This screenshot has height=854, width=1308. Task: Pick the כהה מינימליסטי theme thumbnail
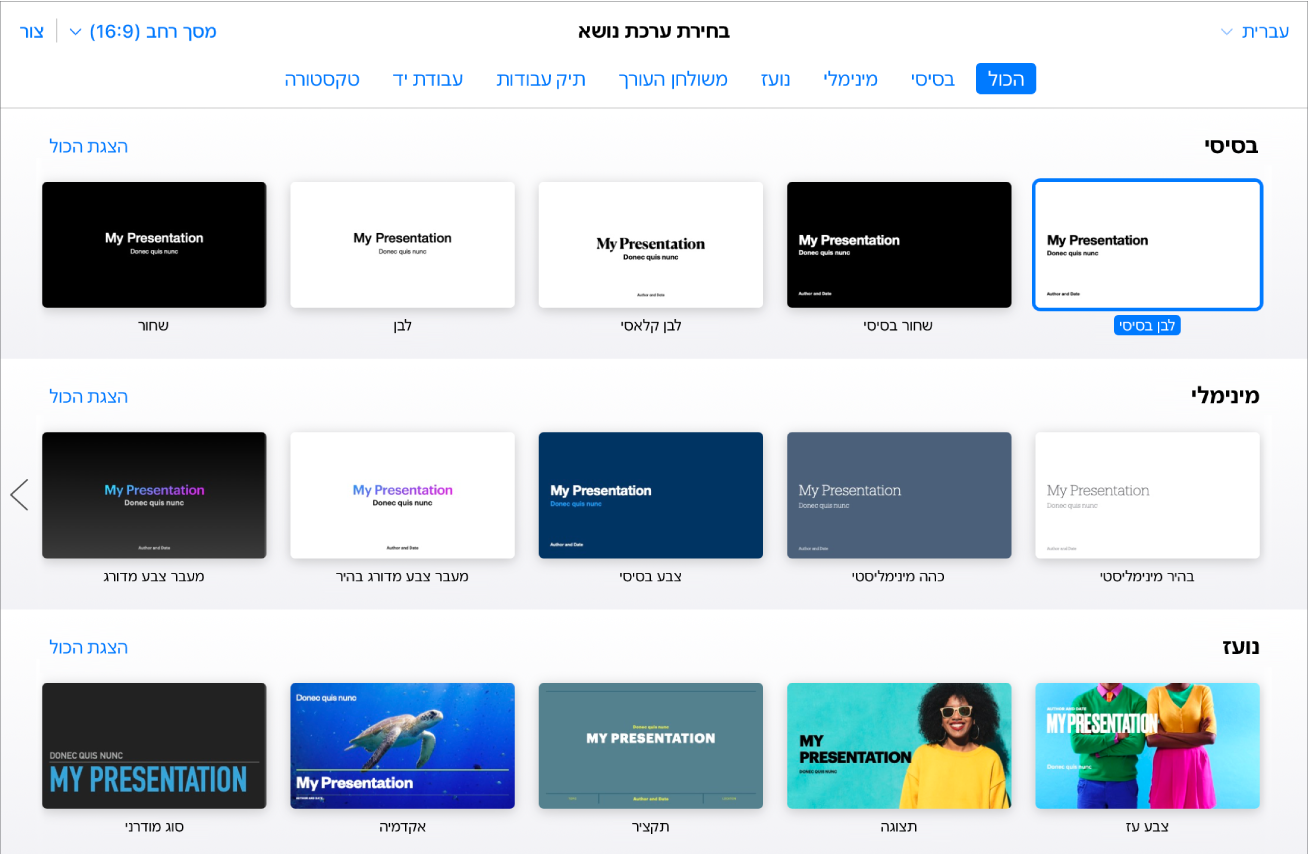tap(899, 495)
